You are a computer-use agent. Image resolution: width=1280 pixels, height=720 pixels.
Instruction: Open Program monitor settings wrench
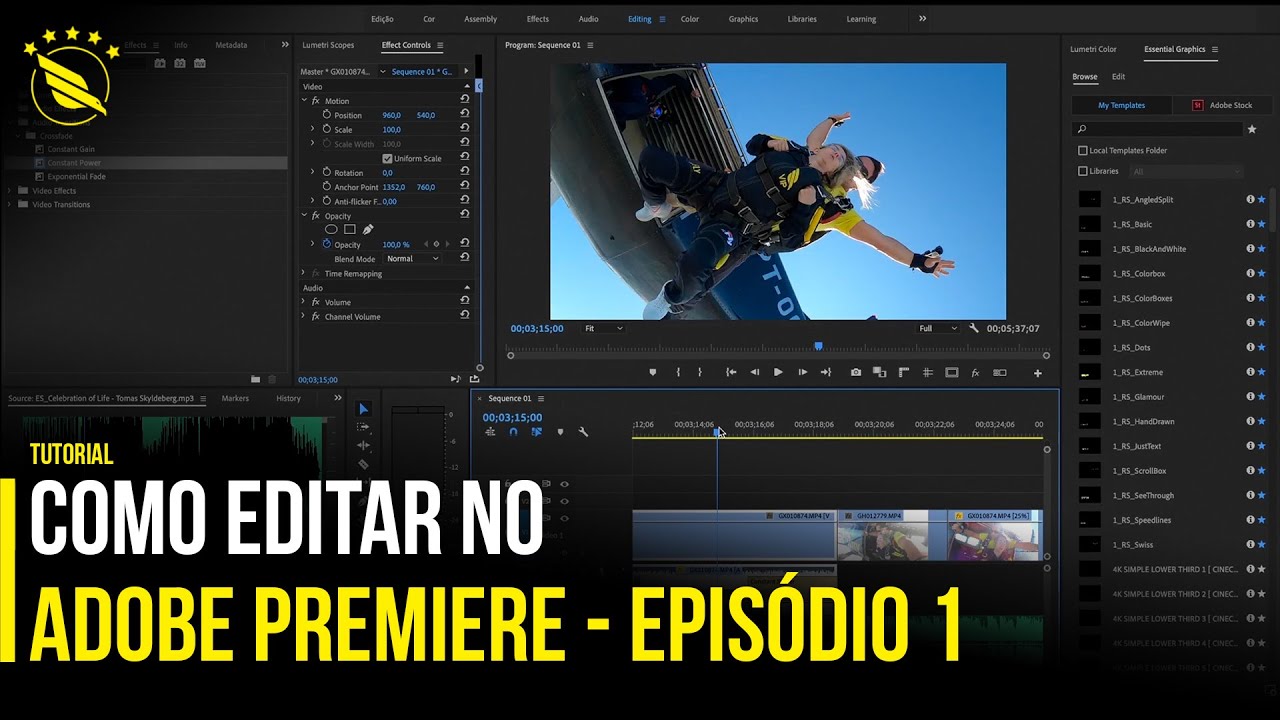pos(974,328)
